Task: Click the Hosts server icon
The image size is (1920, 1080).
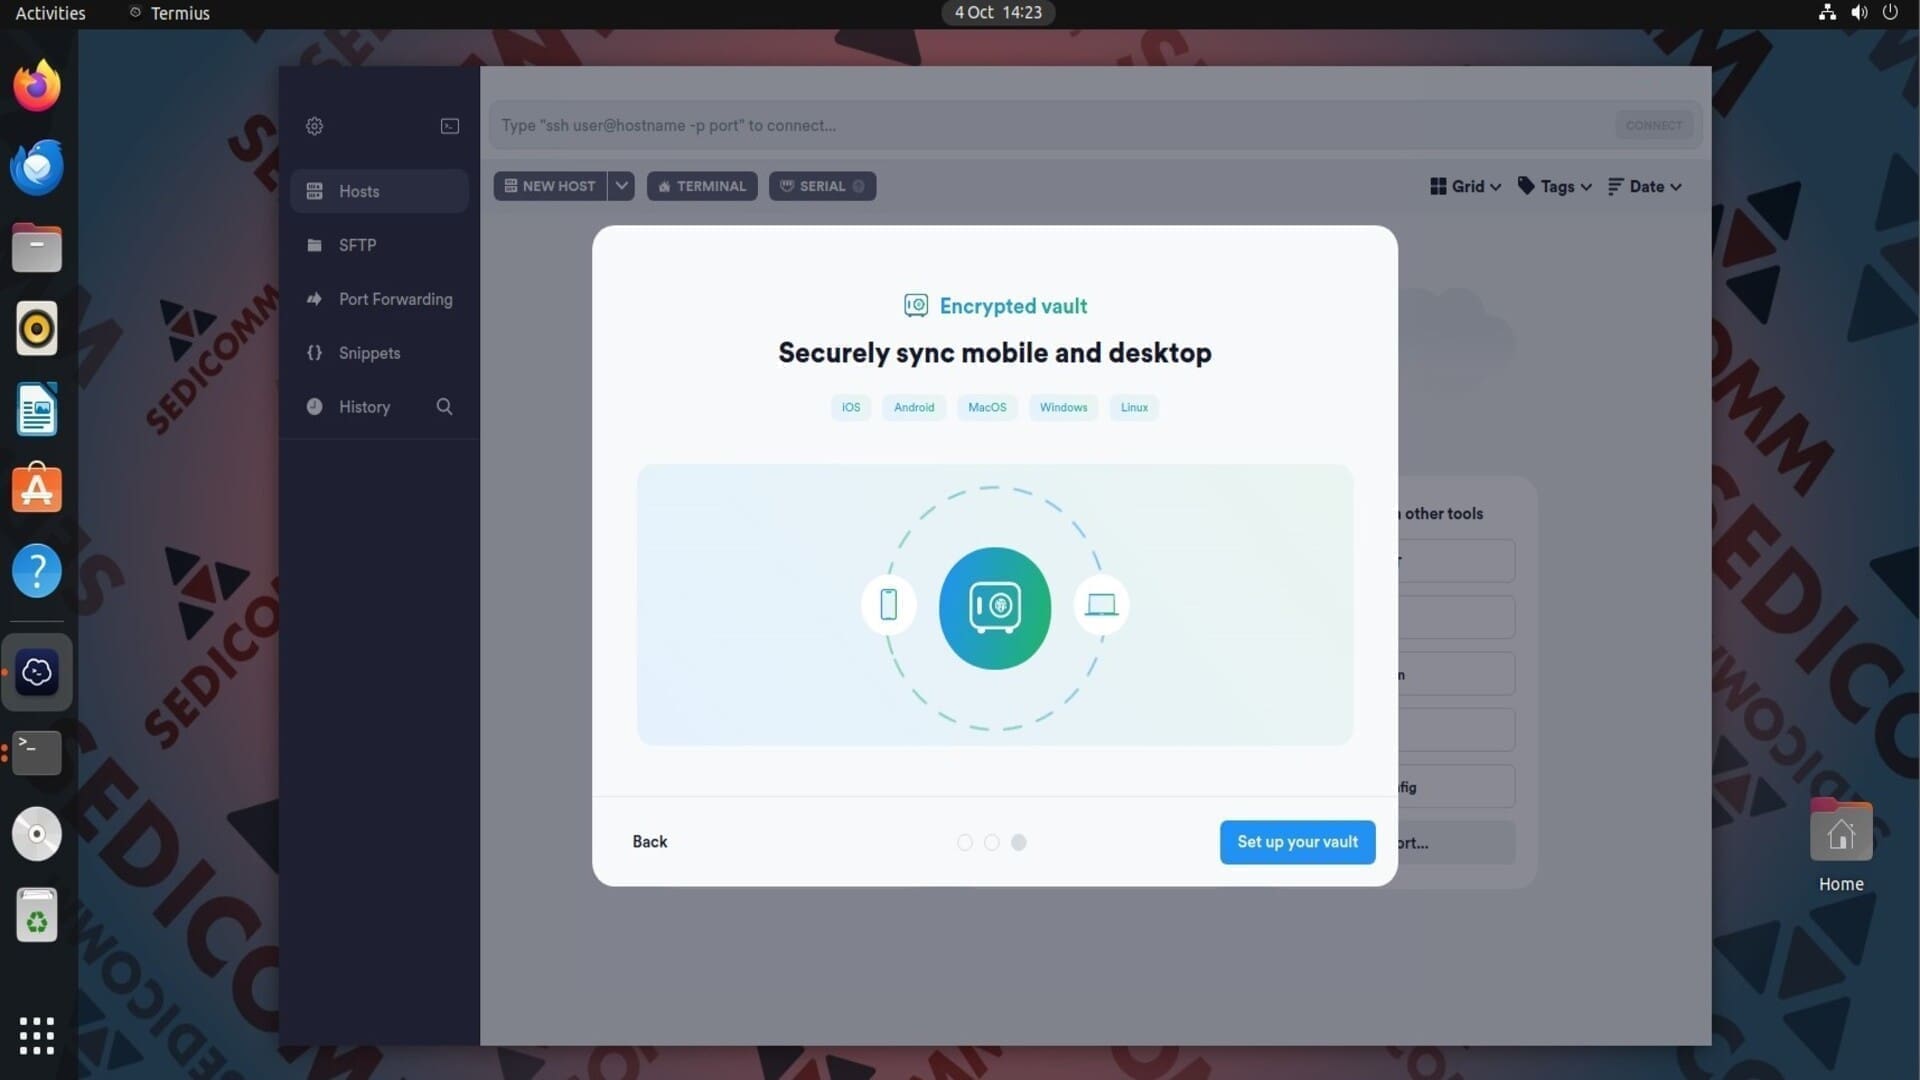Action: (x=314, y=191)
